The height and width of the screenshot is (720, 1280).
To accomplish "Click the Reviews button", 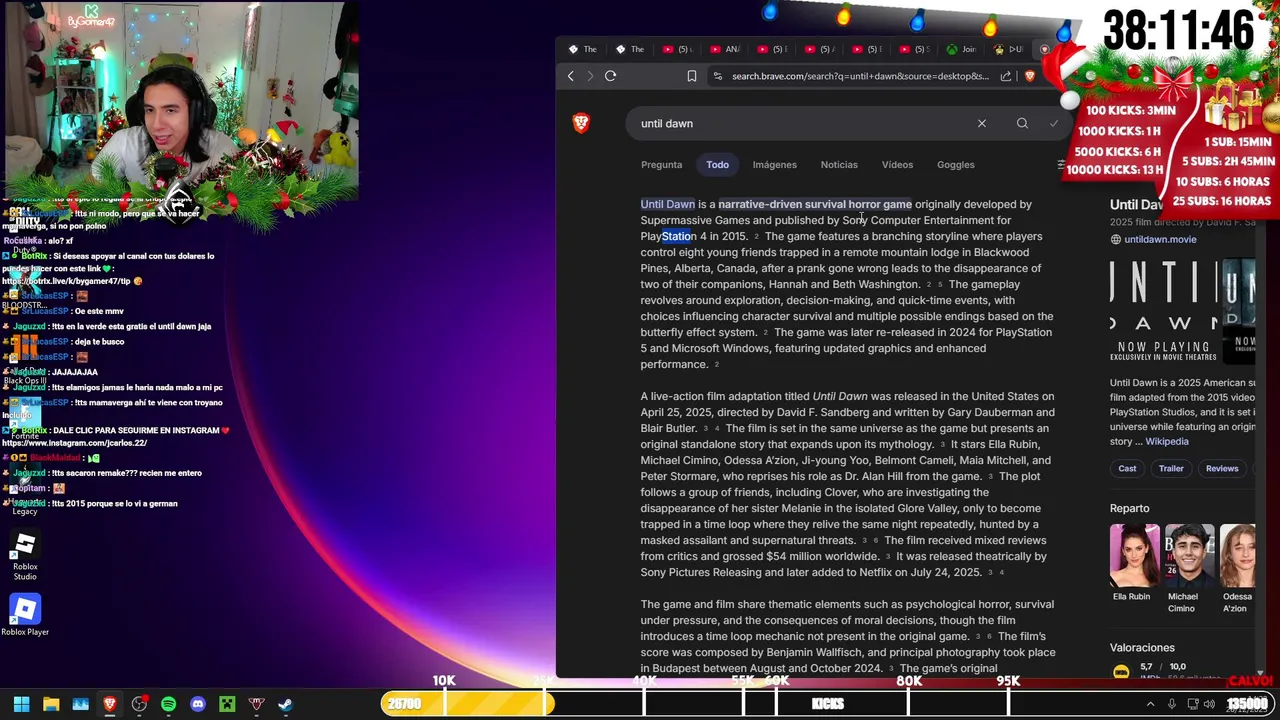I will tap(1222, 468).
